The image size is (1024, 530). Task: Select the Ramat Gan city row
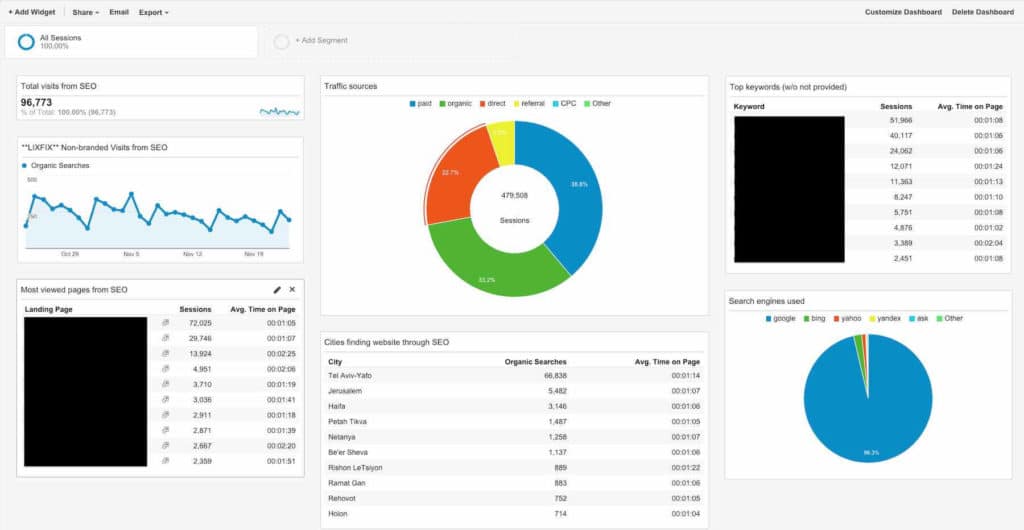514,483
